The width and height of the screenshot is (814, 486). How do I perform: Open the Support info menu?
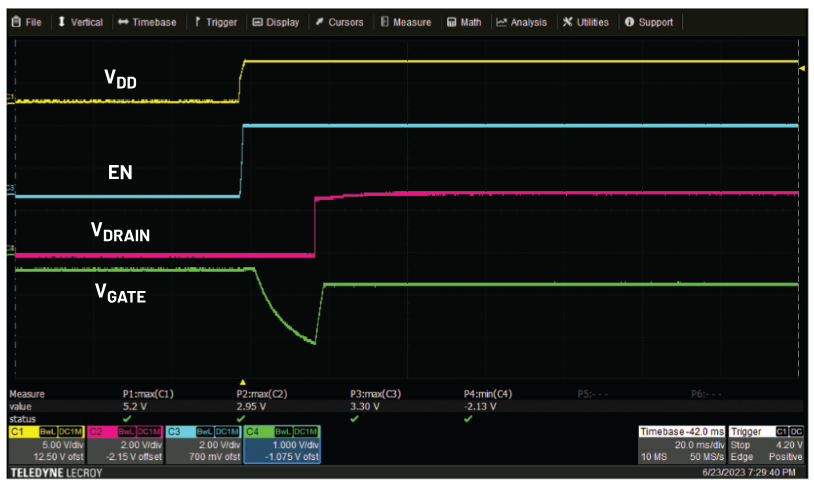648,22
